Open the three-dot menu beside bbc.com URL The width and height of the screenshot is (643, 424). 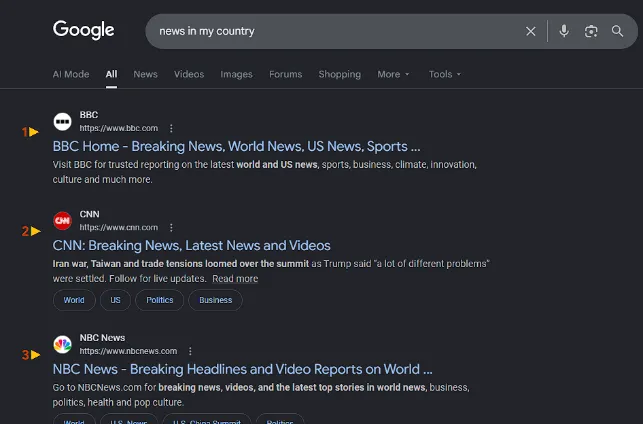(x=171, y=128)
